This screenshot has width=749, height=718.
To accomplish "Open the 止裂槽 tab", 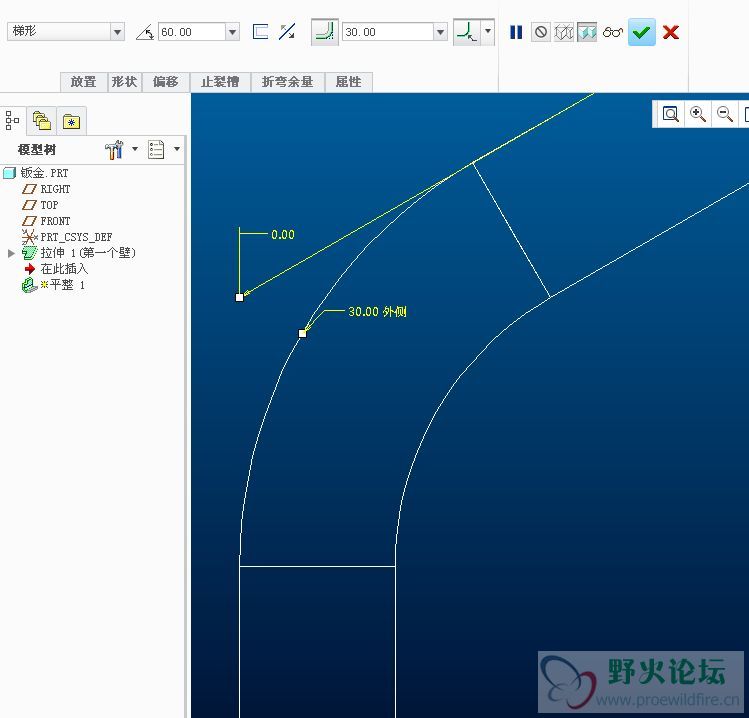I will click(x=220, y=82).
